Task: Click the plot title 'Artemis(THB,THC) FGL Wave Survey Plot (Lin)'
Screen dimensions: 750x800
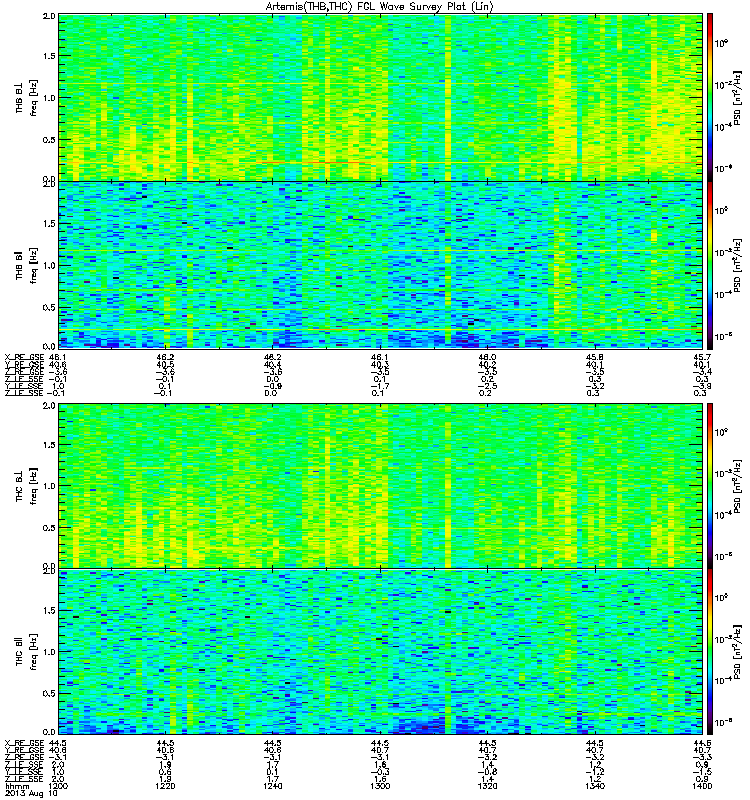Action: (x=380, y=7)
